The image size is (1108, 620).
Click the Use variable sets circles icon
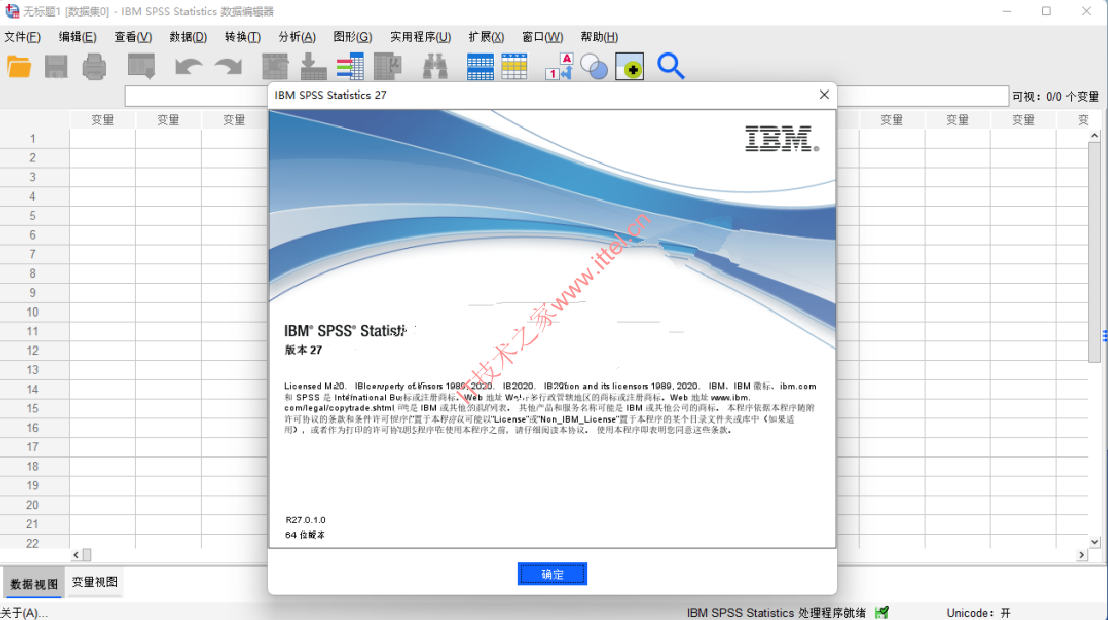594,67
